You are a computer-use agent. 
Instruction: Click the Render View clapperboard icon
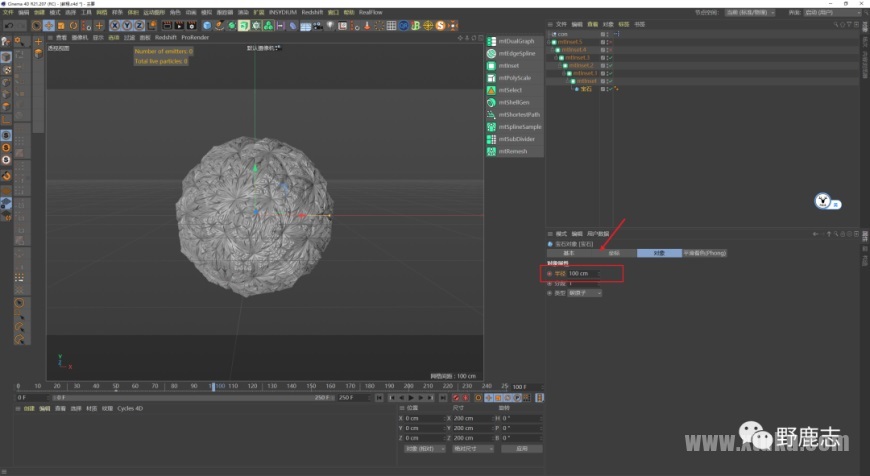coord(167,26)
